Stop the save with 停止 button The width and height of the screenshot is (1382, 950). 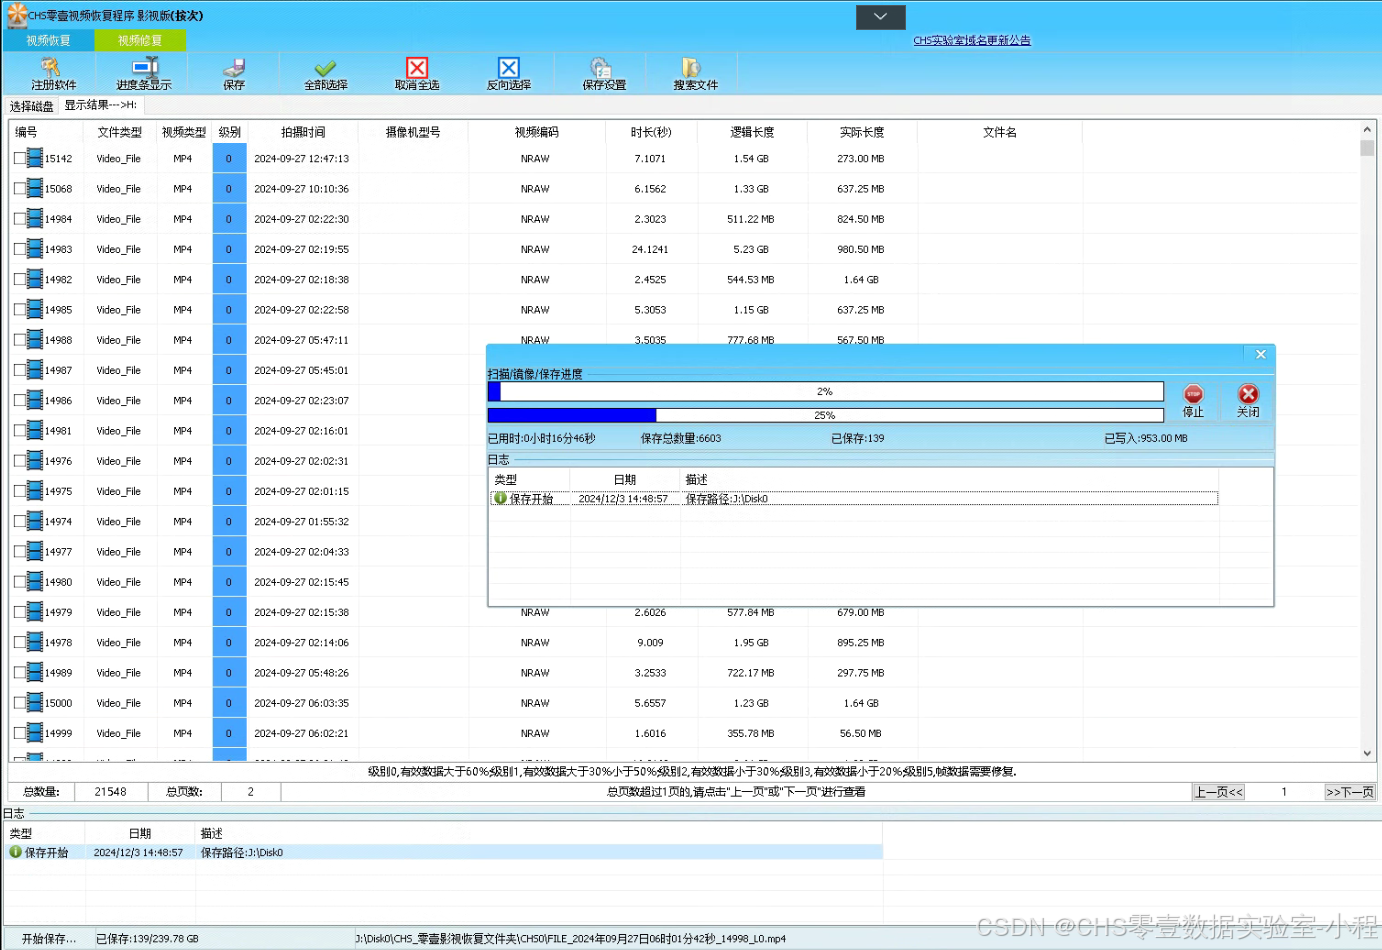(1193, 400)
